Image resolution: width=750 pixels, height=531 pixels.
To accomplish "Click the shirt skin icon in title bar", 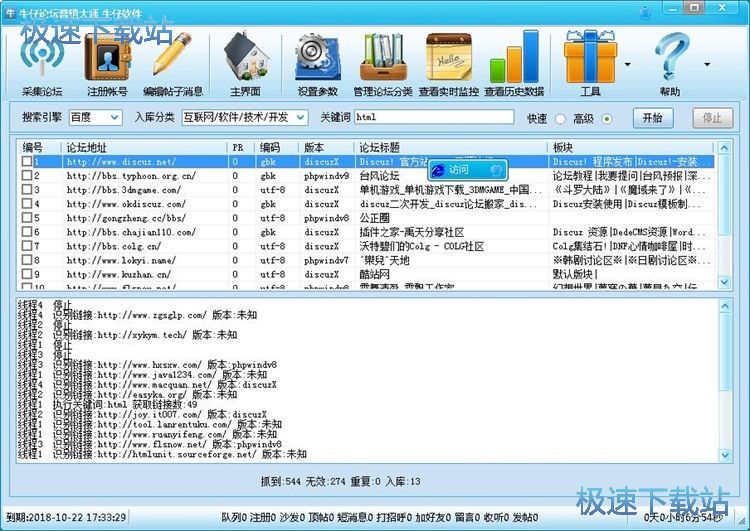I will (644, 12).
